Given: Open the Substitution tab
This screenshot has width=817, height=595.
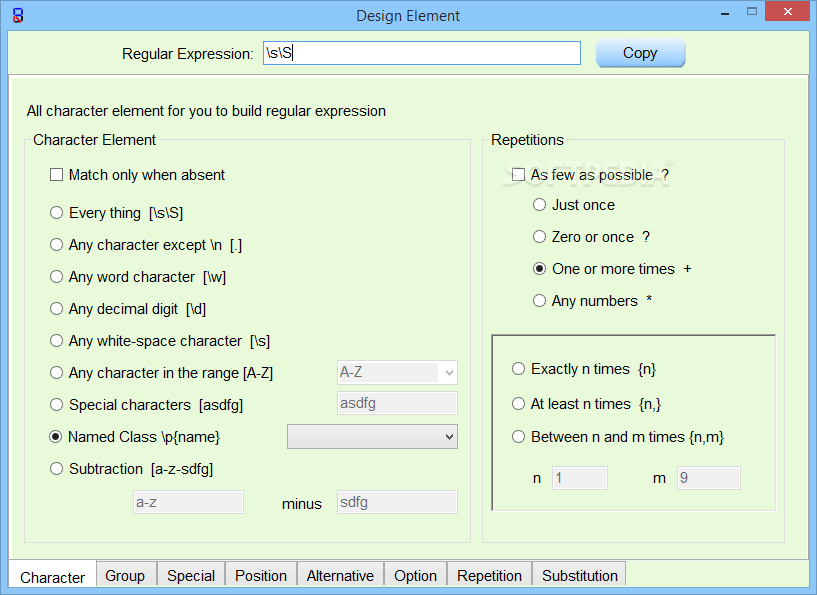Looking at the screenshot, I should tap(580, 575).
